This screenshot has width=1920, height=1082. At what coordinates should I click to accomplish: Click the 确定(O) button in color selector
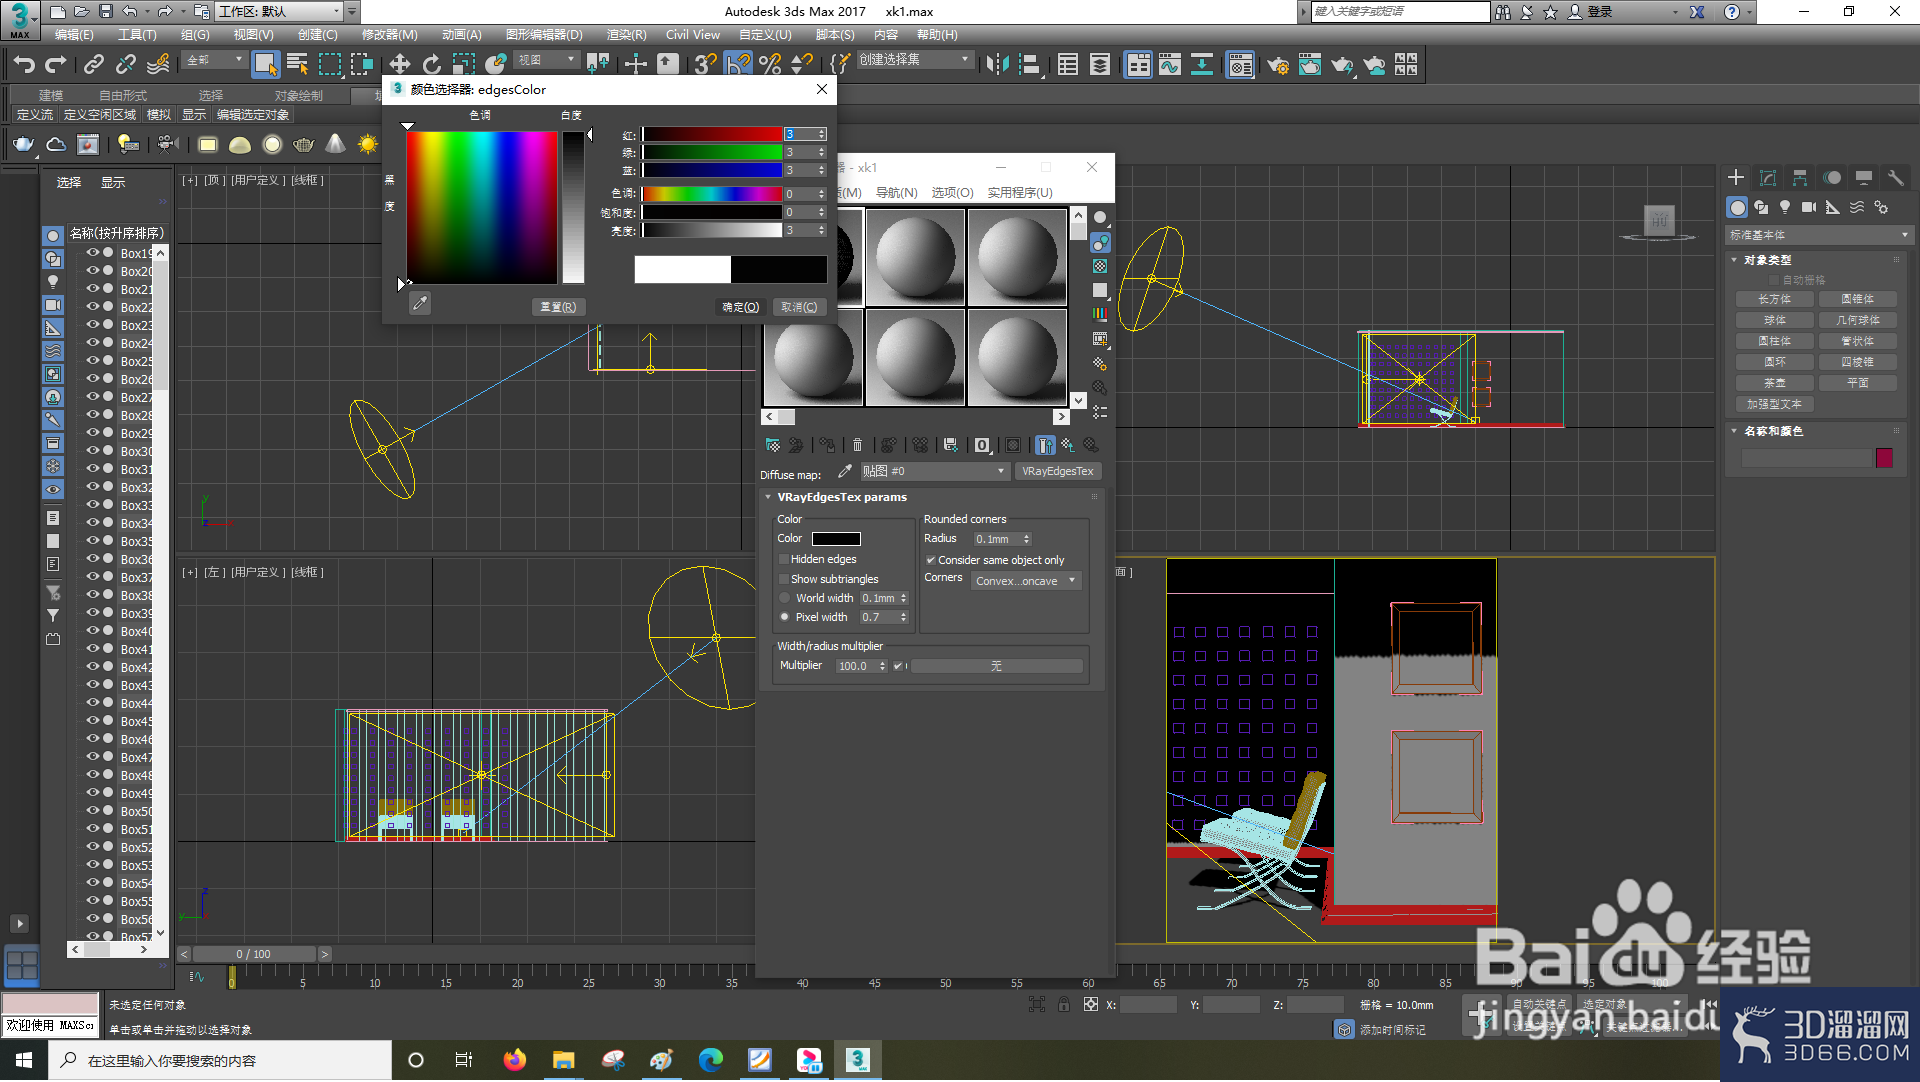(741, 307)
